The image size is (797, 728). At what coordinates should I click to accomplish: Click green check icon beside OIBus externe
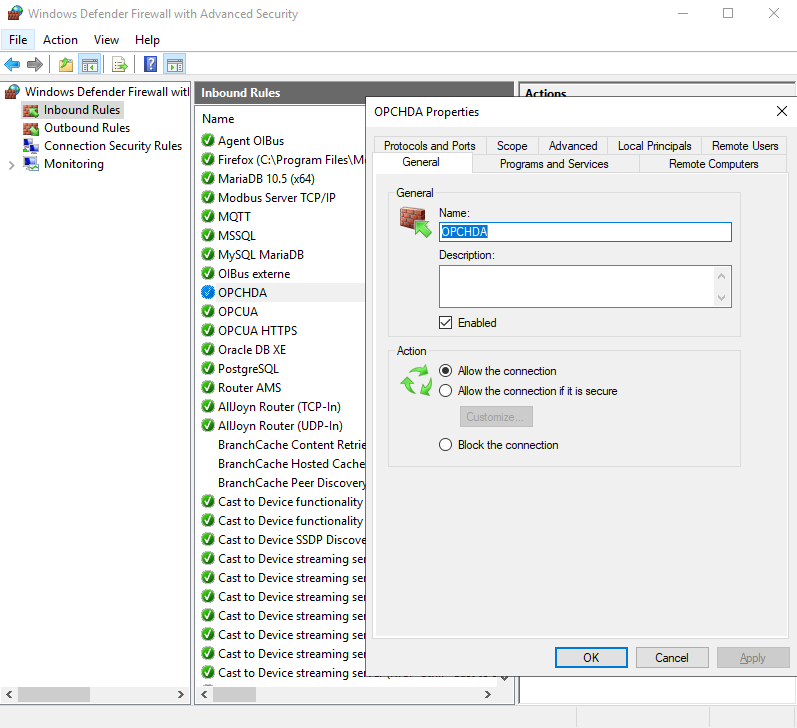pos(207,273)
